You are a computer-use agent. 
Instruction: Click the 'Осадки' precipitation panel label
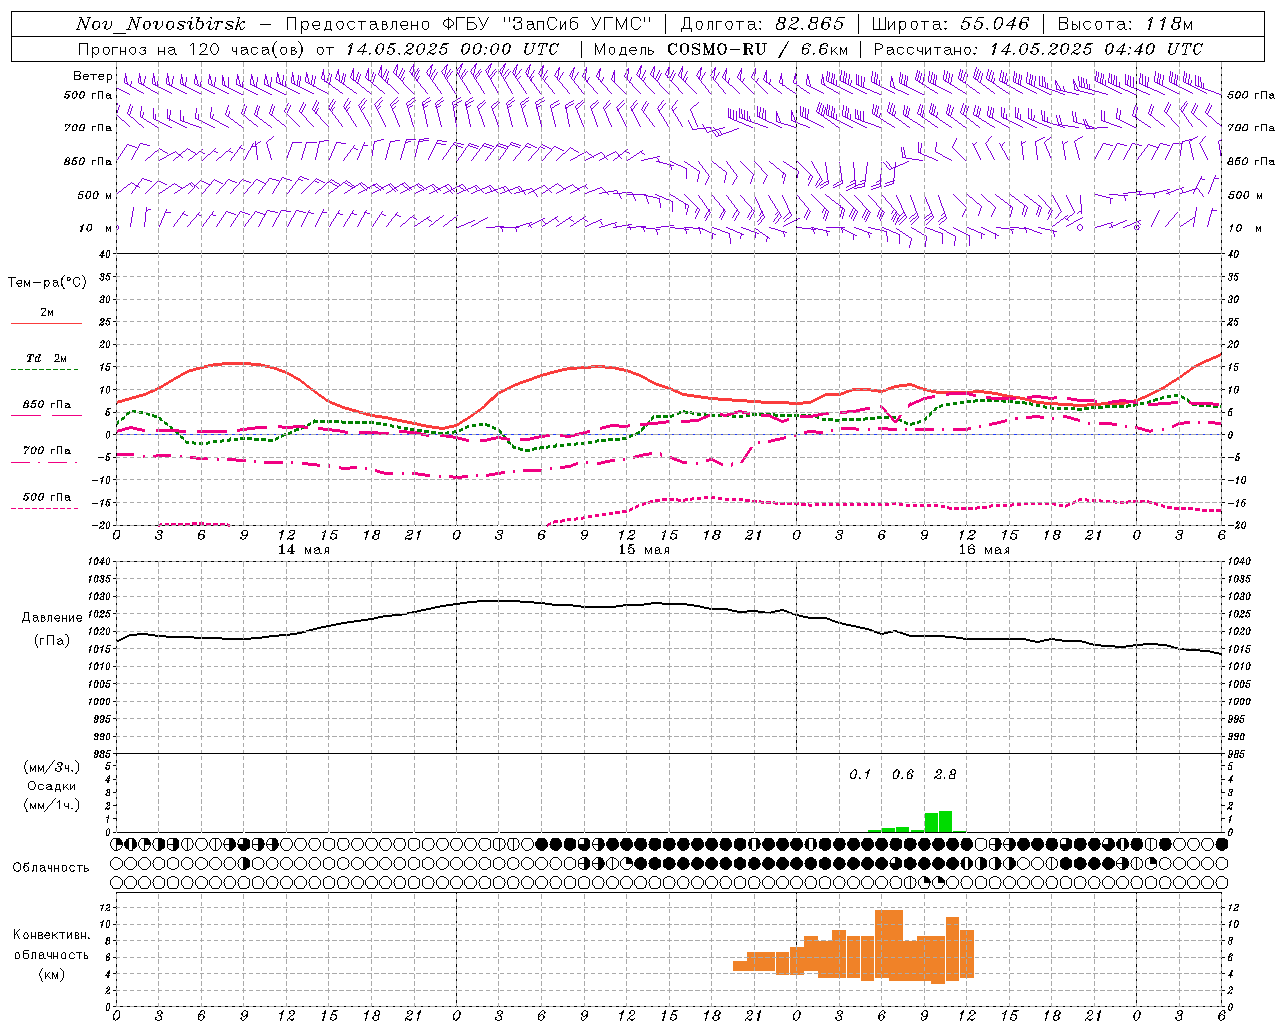point(52,786)
